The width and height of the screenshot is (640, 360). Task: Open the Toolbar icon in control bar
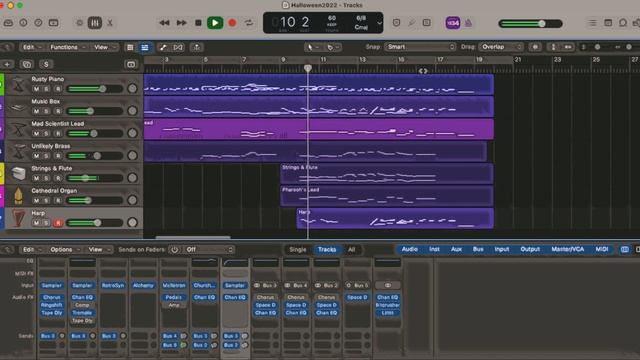pyautogui.click(x=53, y=23)
